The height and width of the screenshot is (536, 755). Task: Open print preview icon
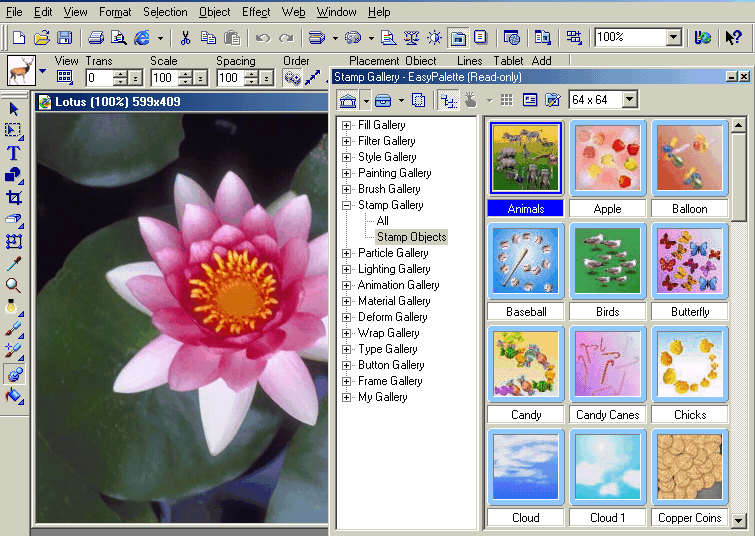pos(118,38)
